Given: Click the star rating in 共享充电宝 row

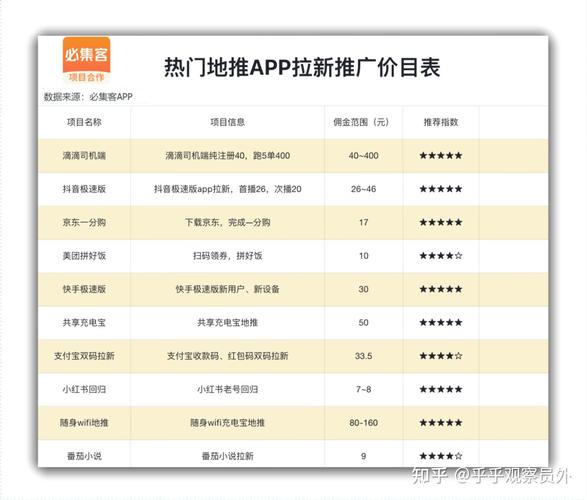Looking at the screenshot, I should [441, 323].
